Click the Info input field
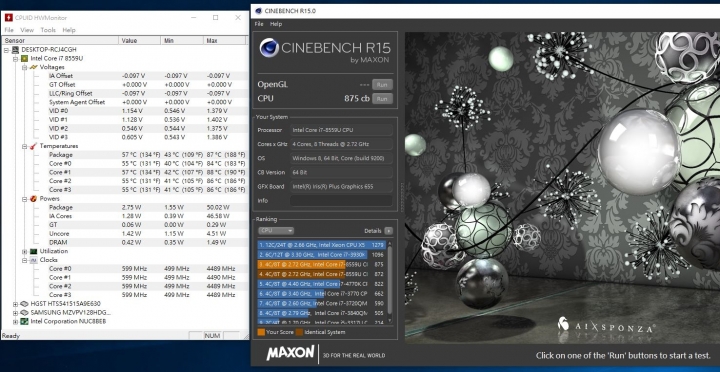The height and width of the screenshot is (372, 720). click(x=341, y=201)
